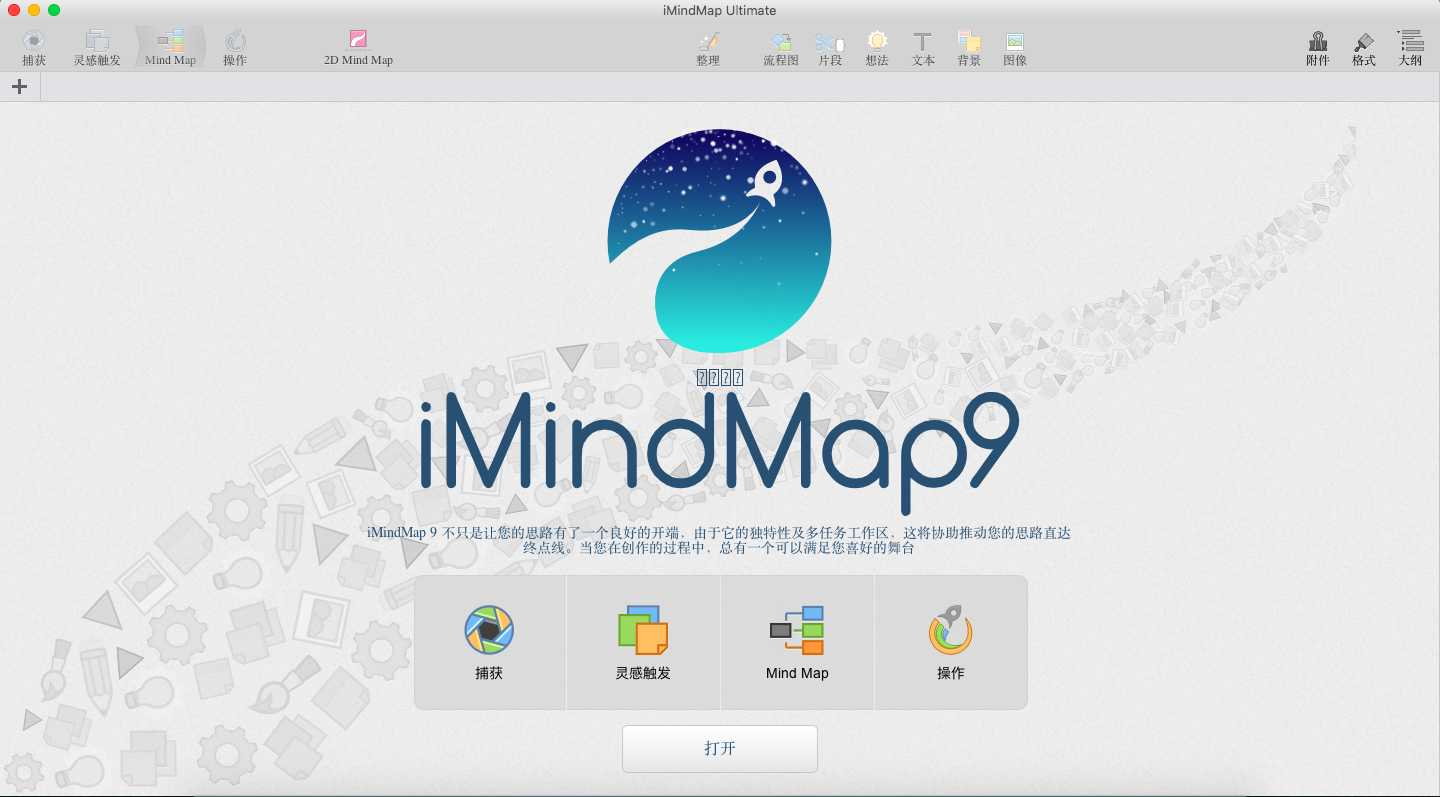
Task: Show the 格式 format panel
Action: pos(1364,48)
